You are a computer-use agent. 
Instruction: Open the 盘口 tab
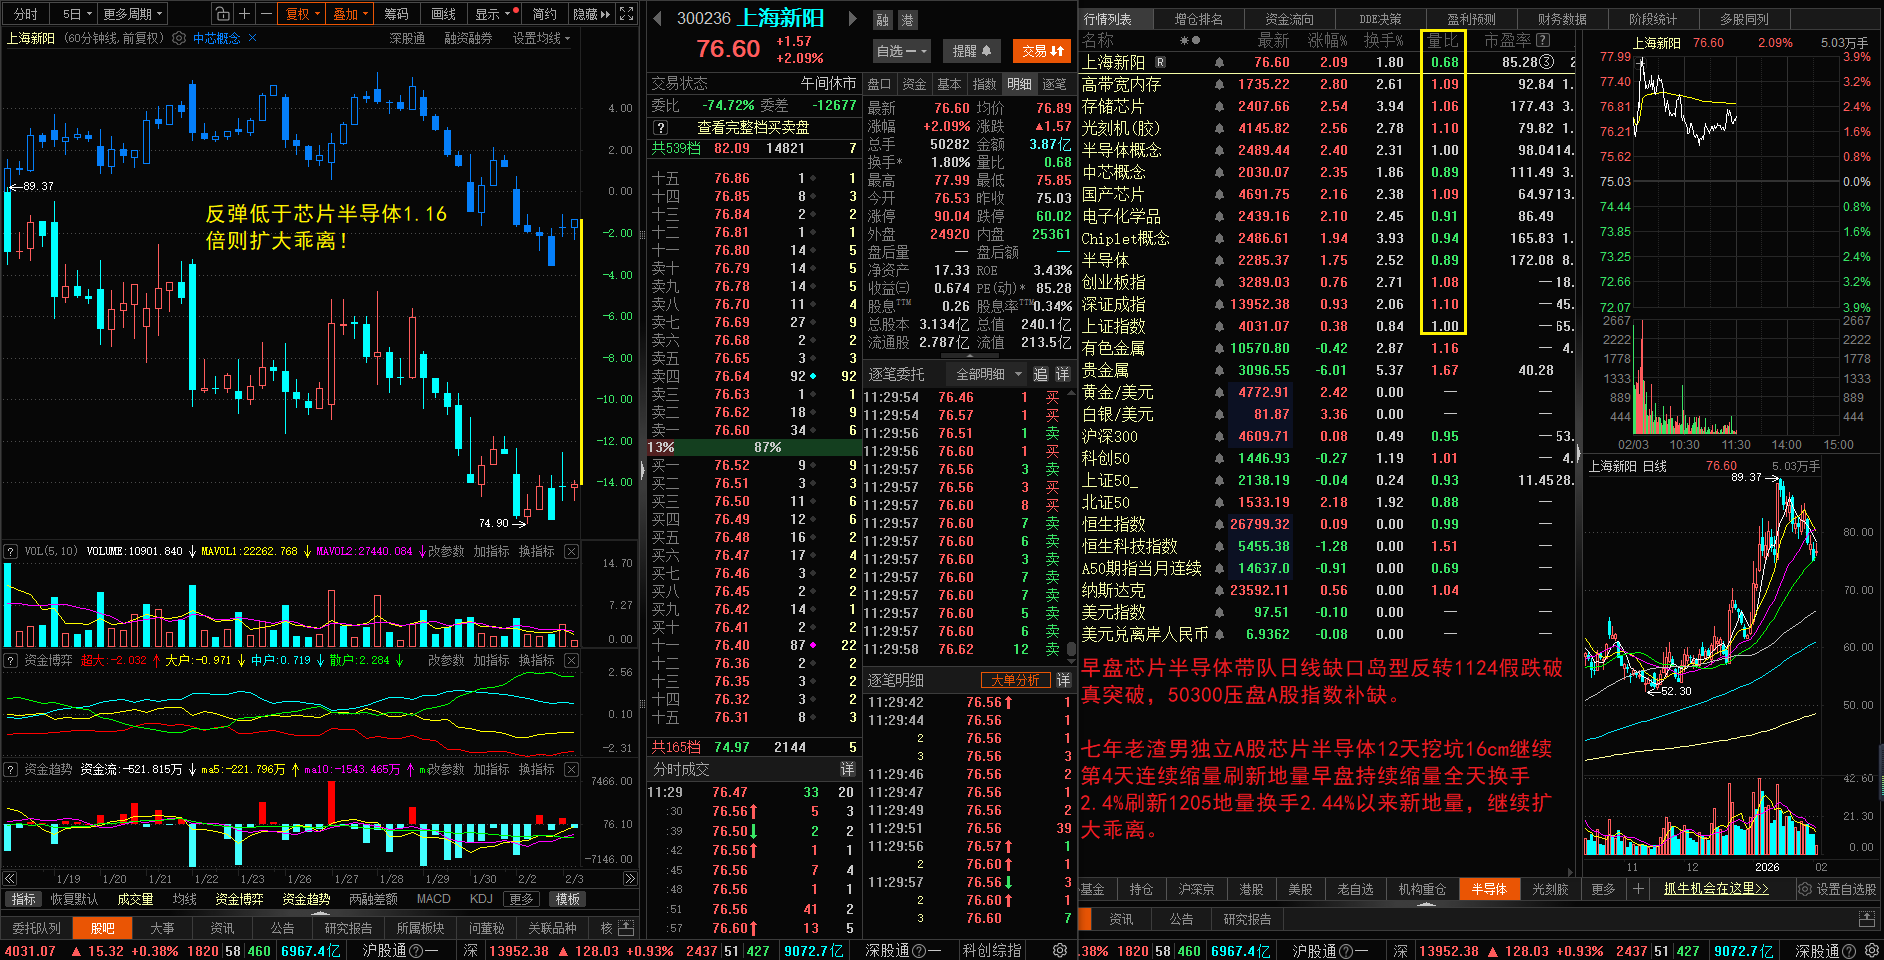(880, 84)
